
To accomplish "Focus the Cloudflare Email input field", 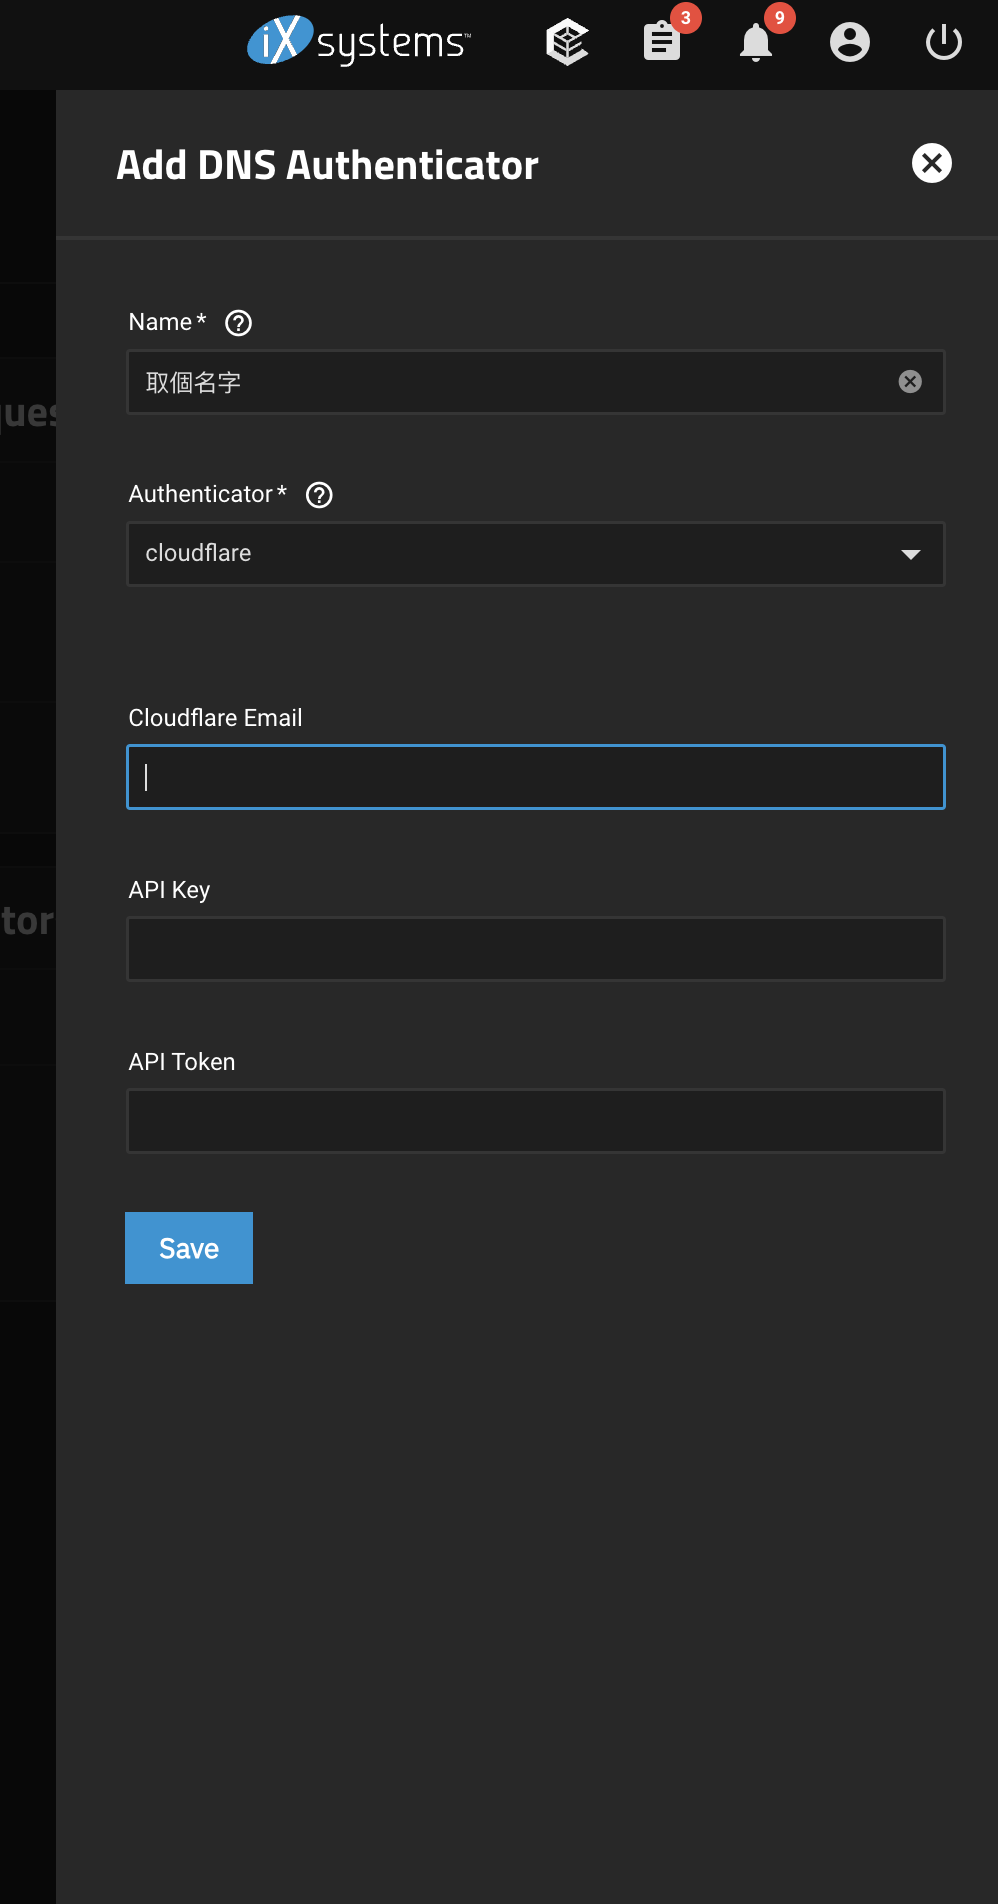I will tap(536, 777).
